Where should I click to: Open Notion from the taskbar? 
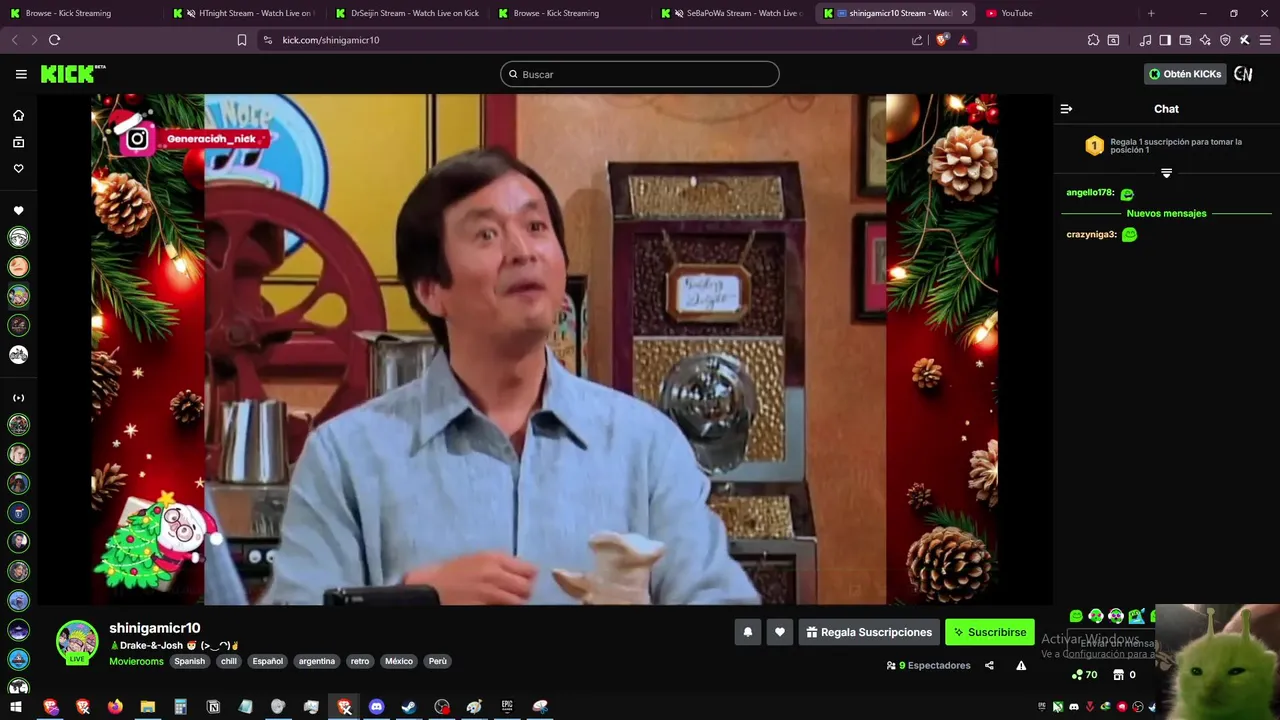[213, 707]
